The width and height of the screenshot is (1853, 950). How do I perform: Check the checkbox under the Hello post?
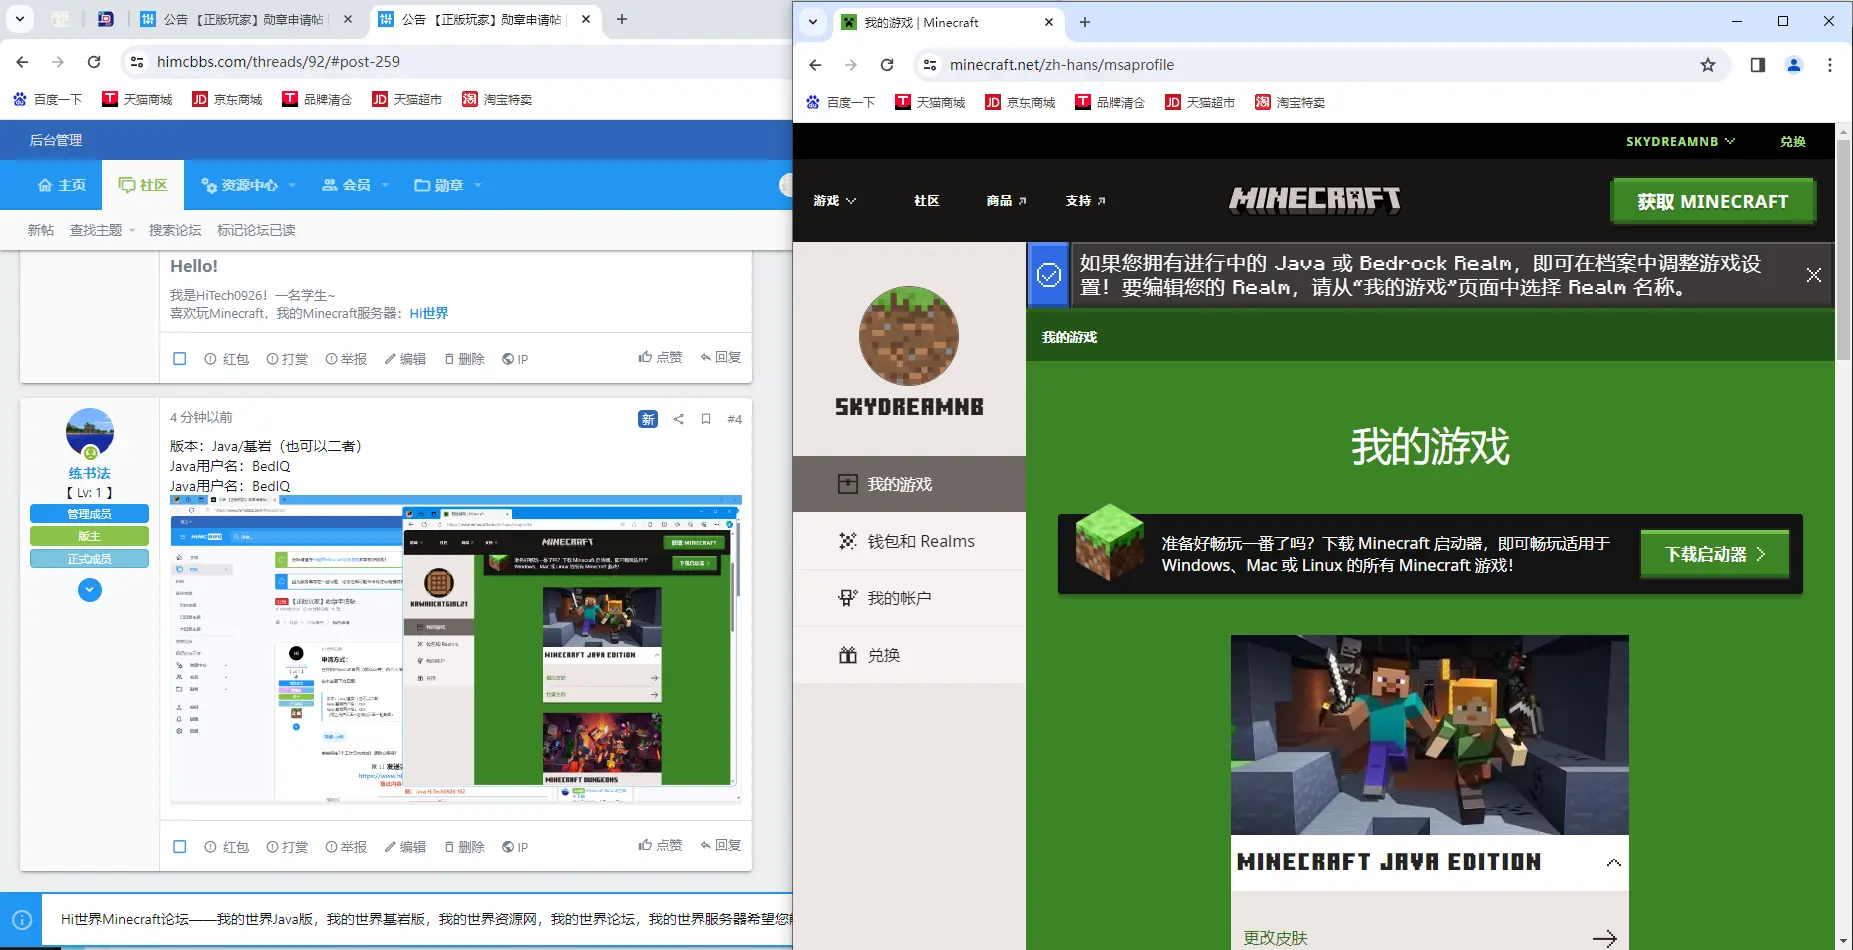pos(180,358)
